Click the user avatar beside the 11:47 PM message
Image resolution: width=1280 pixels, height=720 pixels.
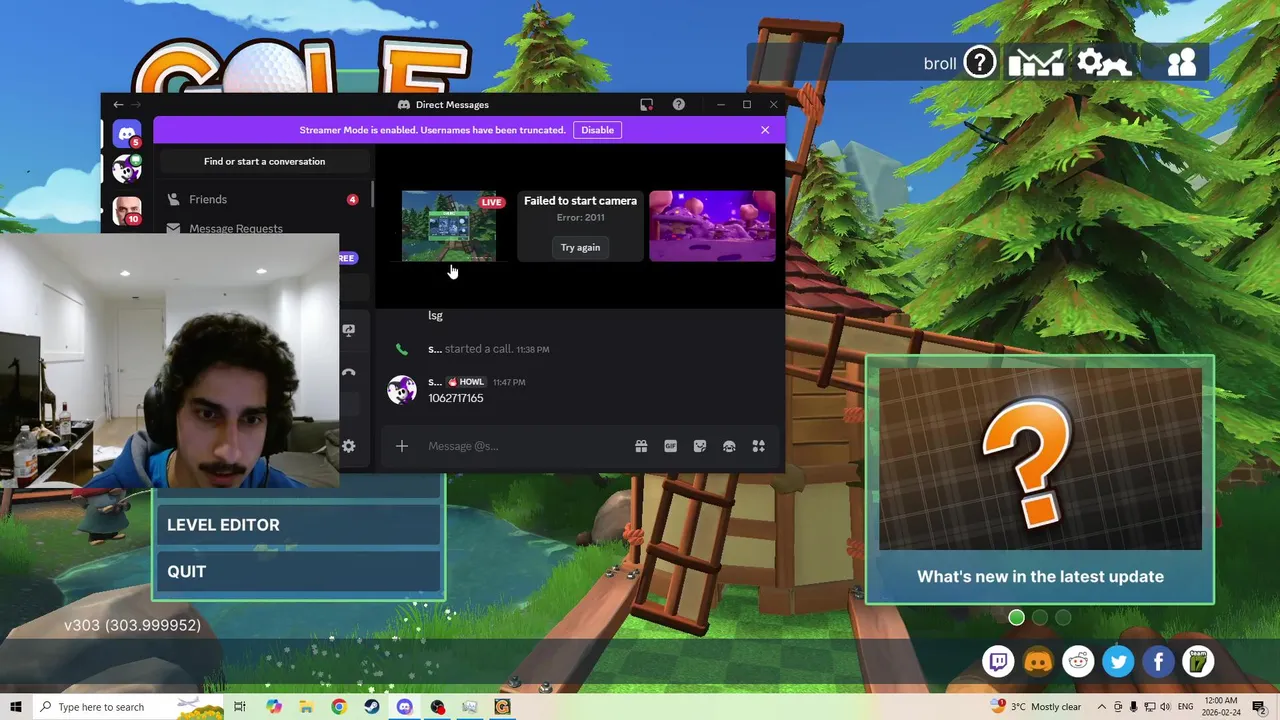pyautogui.click(x=402, y=390)
